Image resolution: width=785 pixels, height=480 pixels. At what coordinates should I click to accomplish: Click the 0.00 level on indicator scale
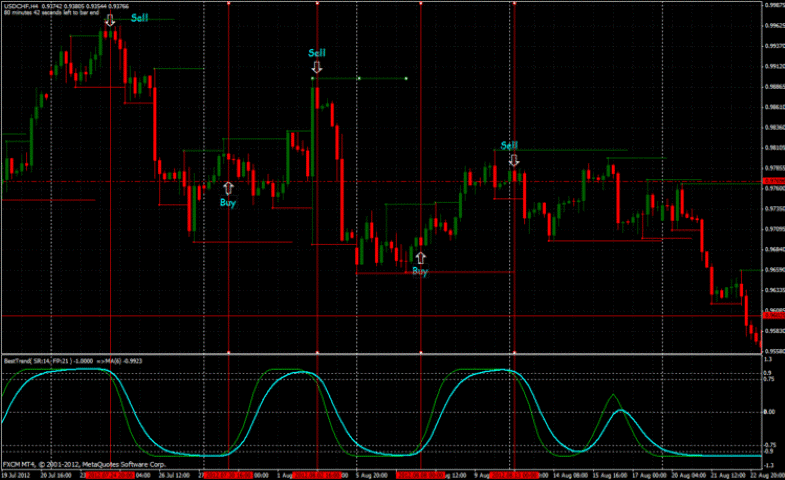(769, 412)
